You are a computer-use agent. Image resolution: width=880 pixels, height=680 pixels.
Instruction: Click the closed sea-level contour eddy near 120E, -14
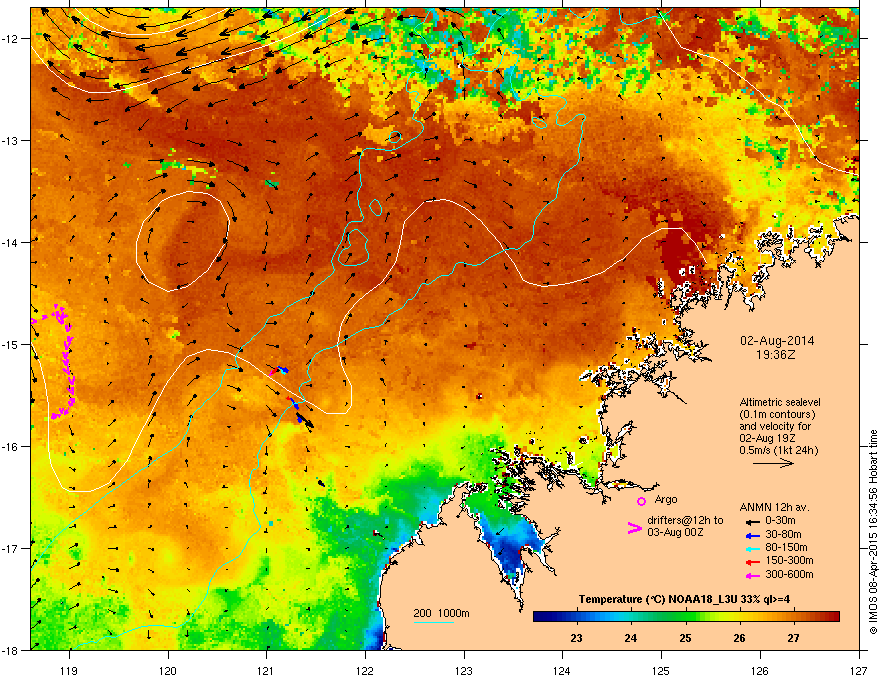coord(183,241)
